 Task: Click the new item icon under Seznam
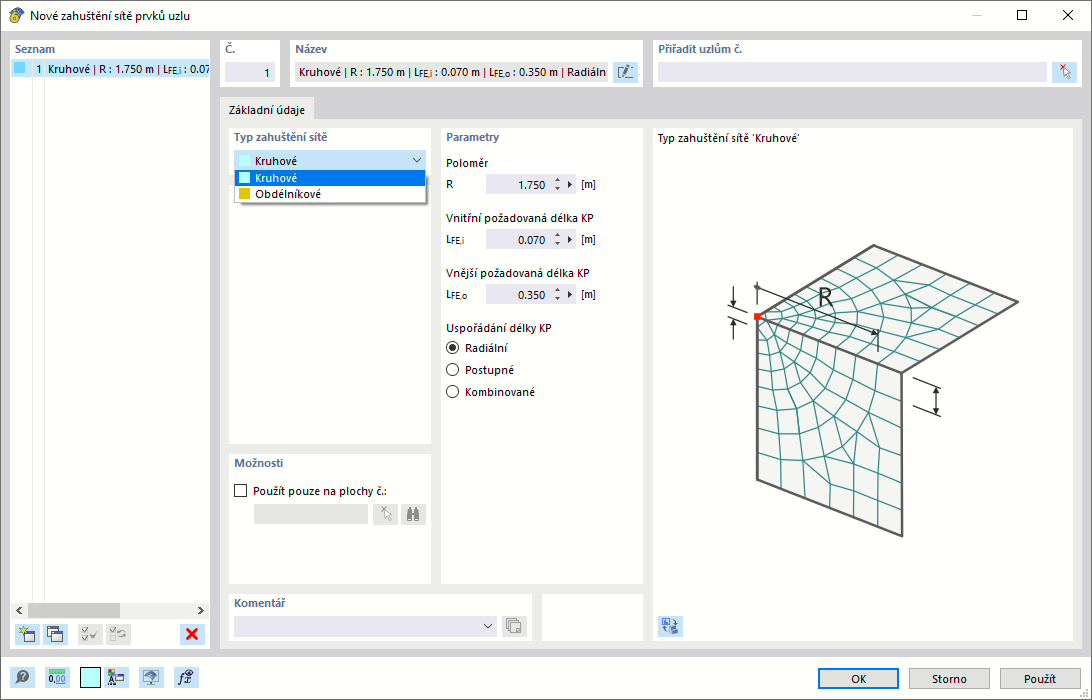(26, 634)
